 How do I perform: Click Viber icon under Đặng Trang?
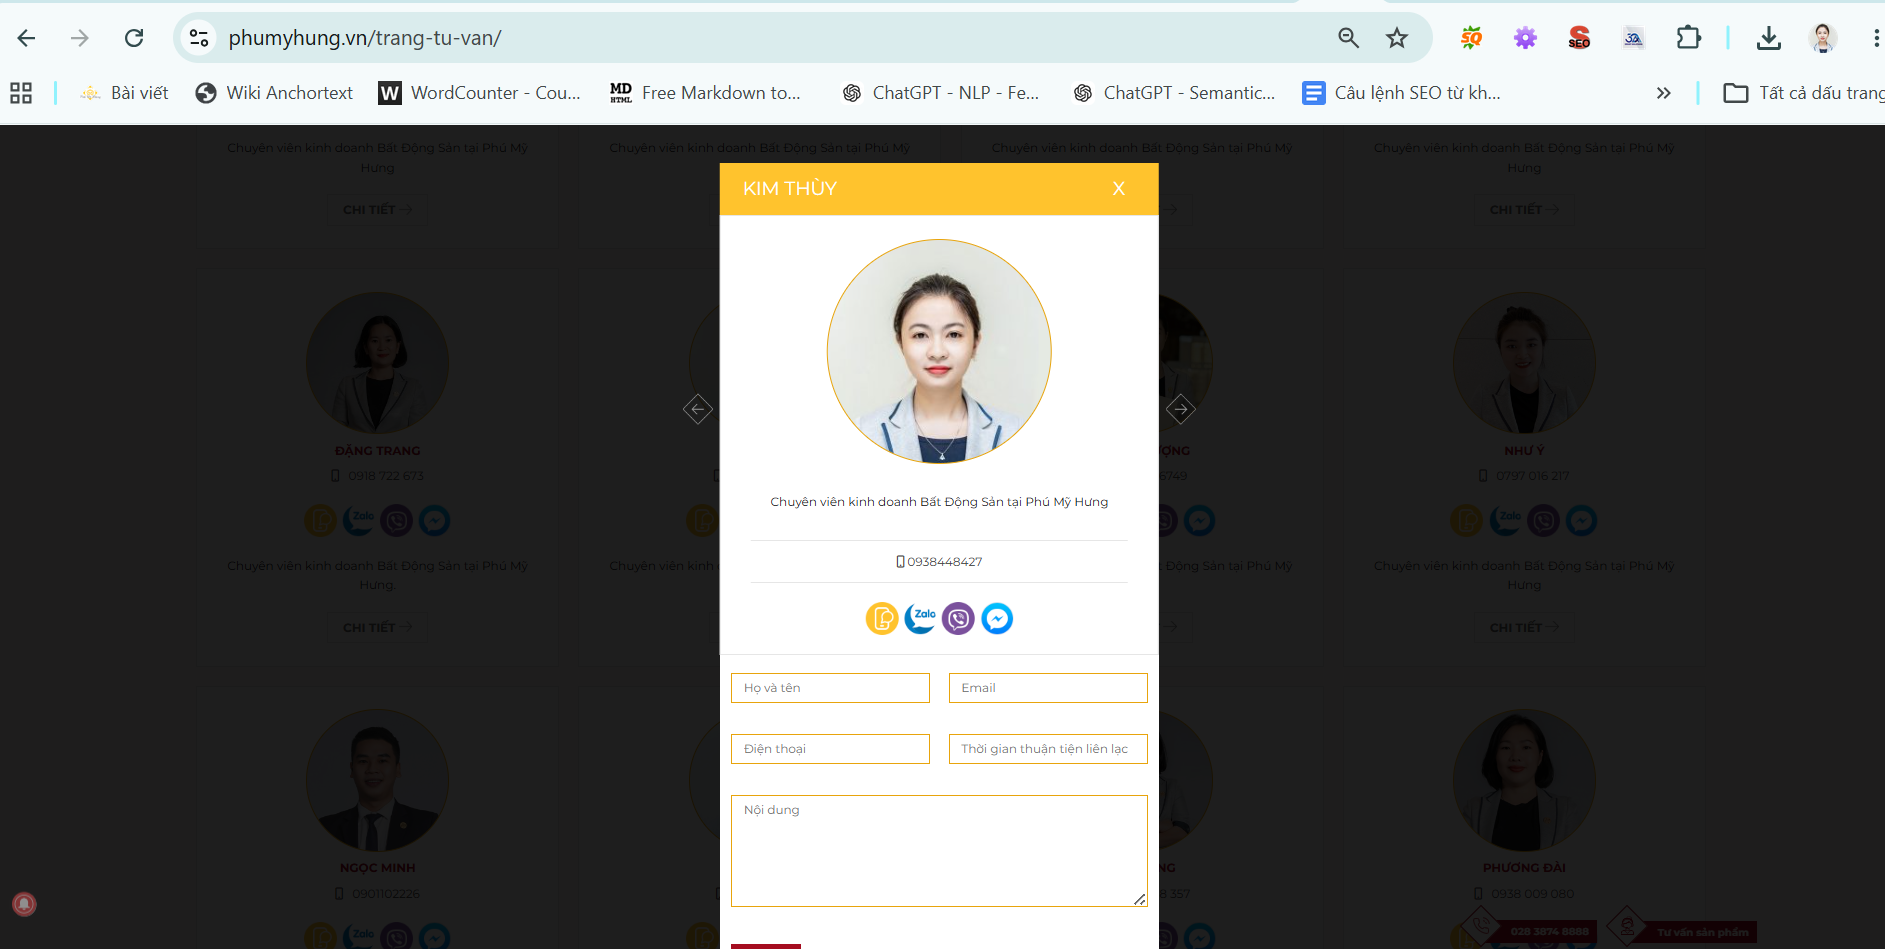click(397, 521)
